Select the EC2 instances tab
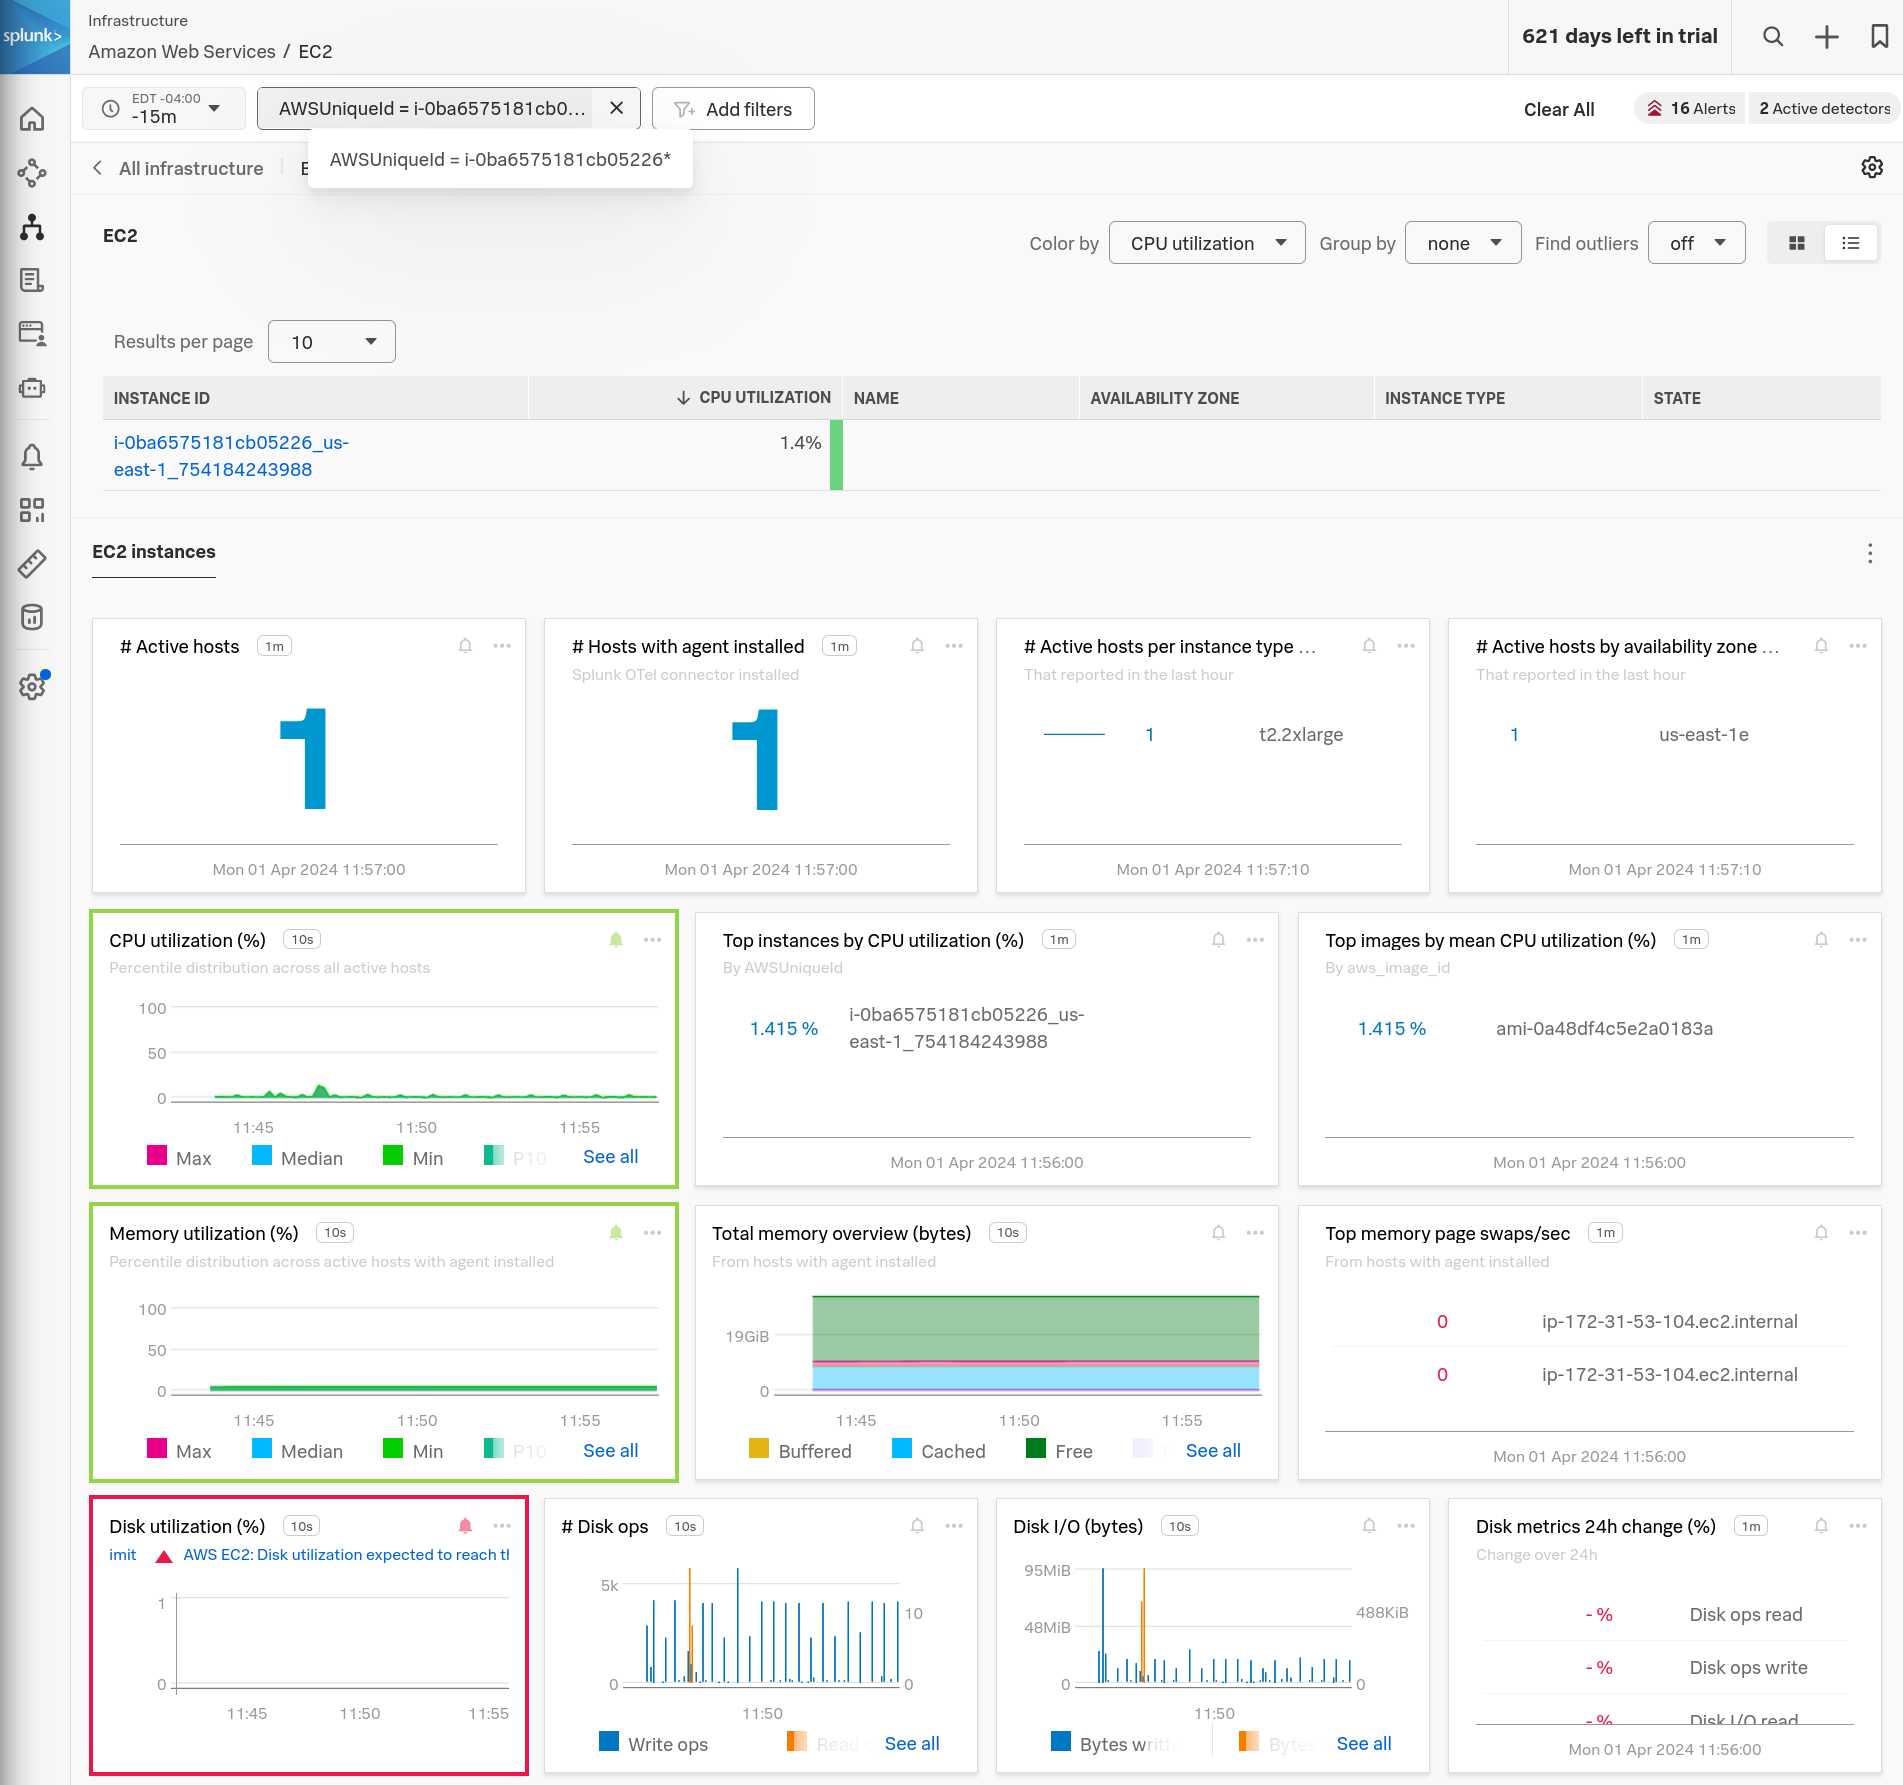 click(x=154, y=552)
